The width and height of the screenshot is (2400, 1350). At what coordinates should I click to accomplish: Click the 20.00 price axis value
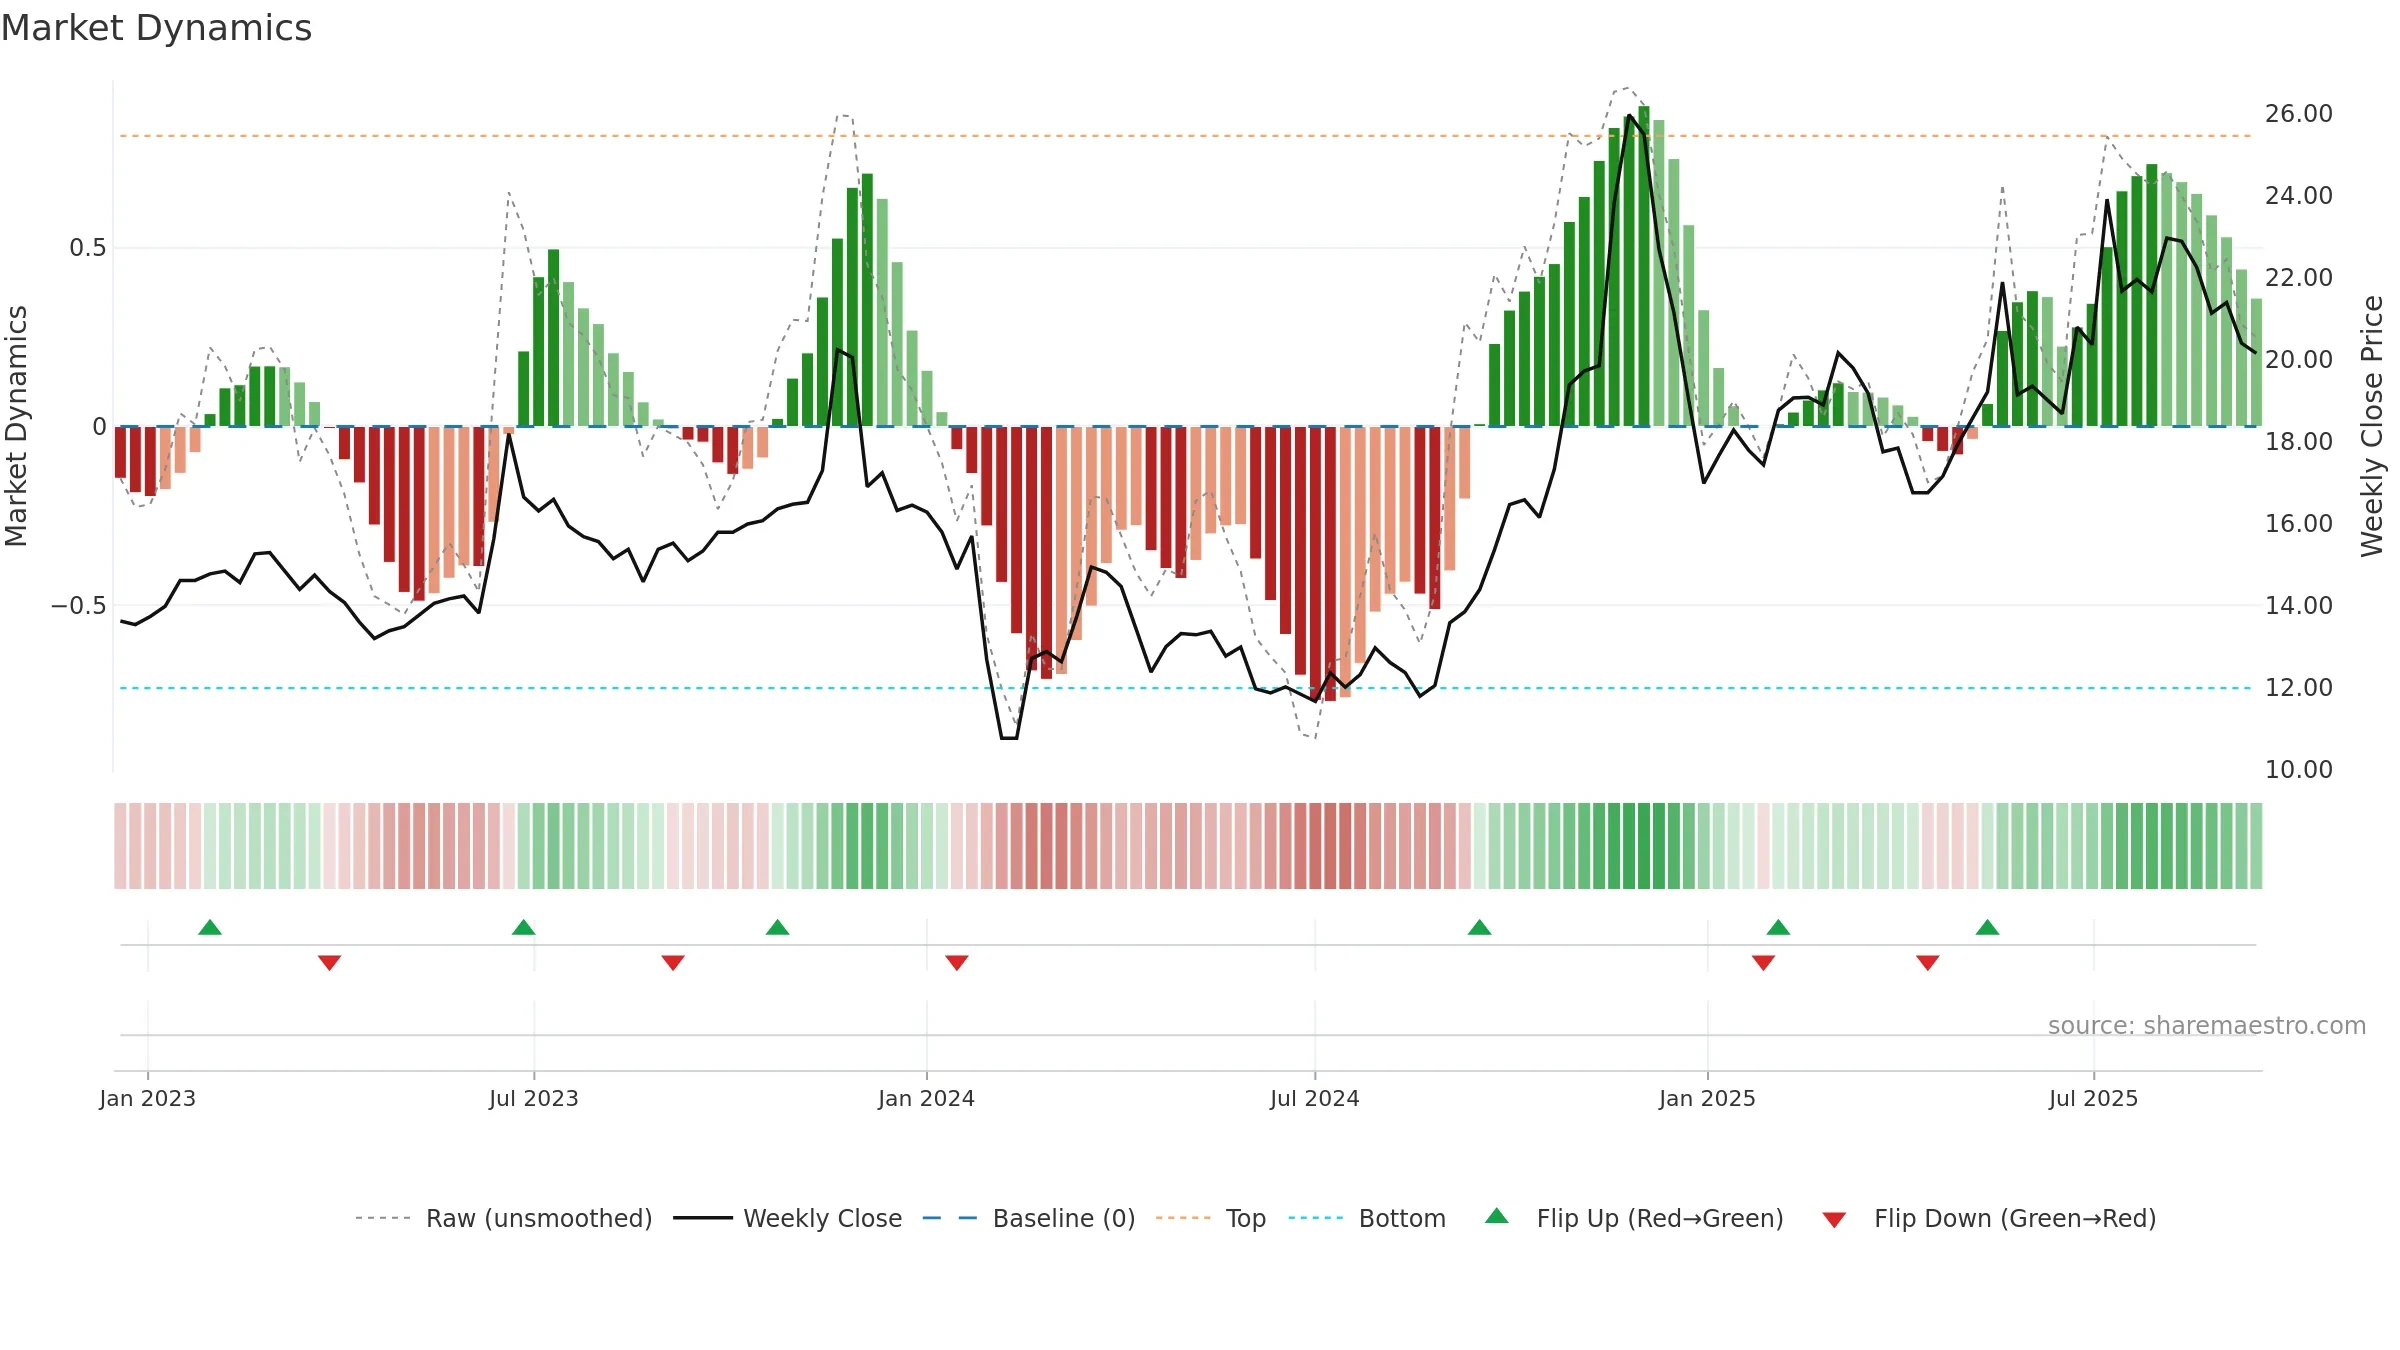click(2299, 360)
